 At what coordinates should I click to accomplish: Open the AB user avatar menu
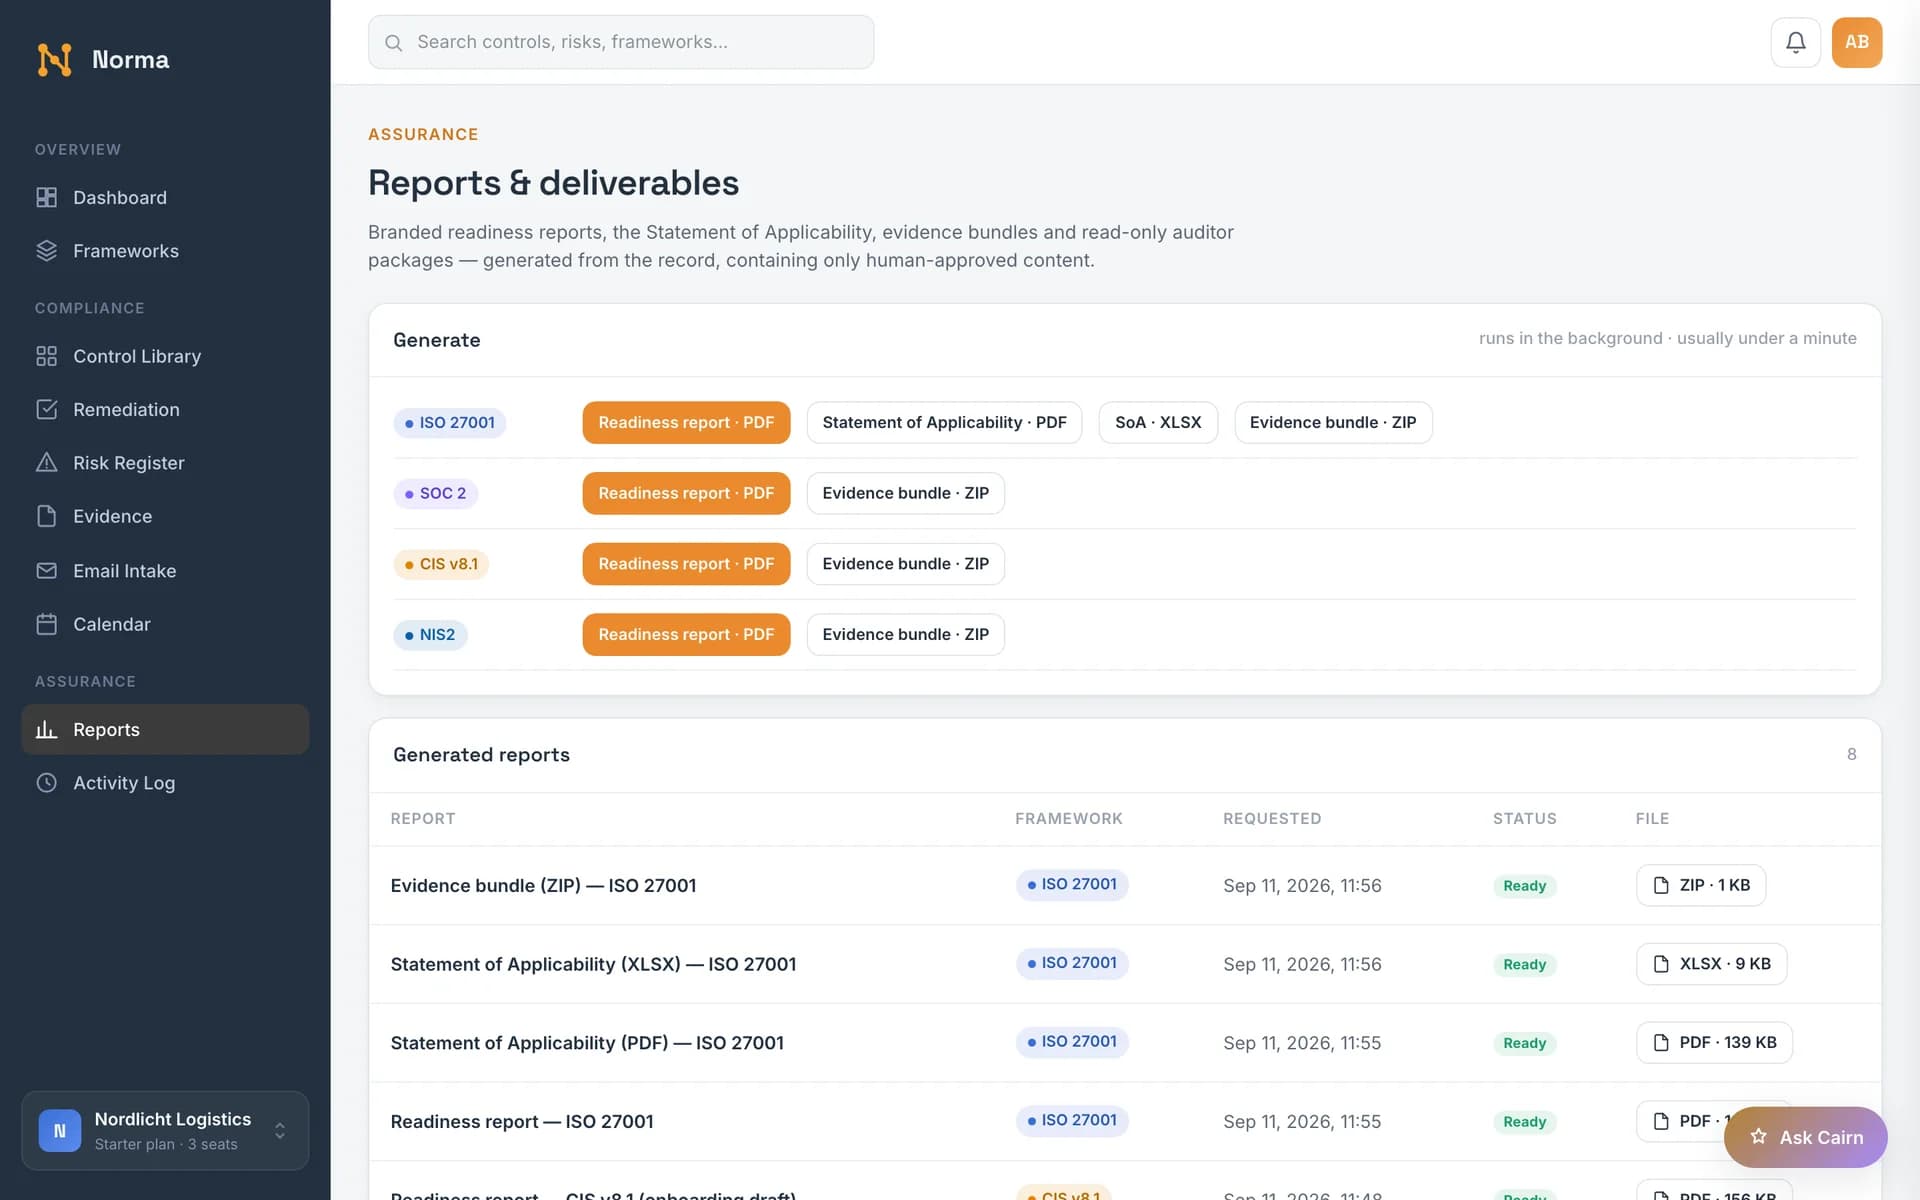1857,42
